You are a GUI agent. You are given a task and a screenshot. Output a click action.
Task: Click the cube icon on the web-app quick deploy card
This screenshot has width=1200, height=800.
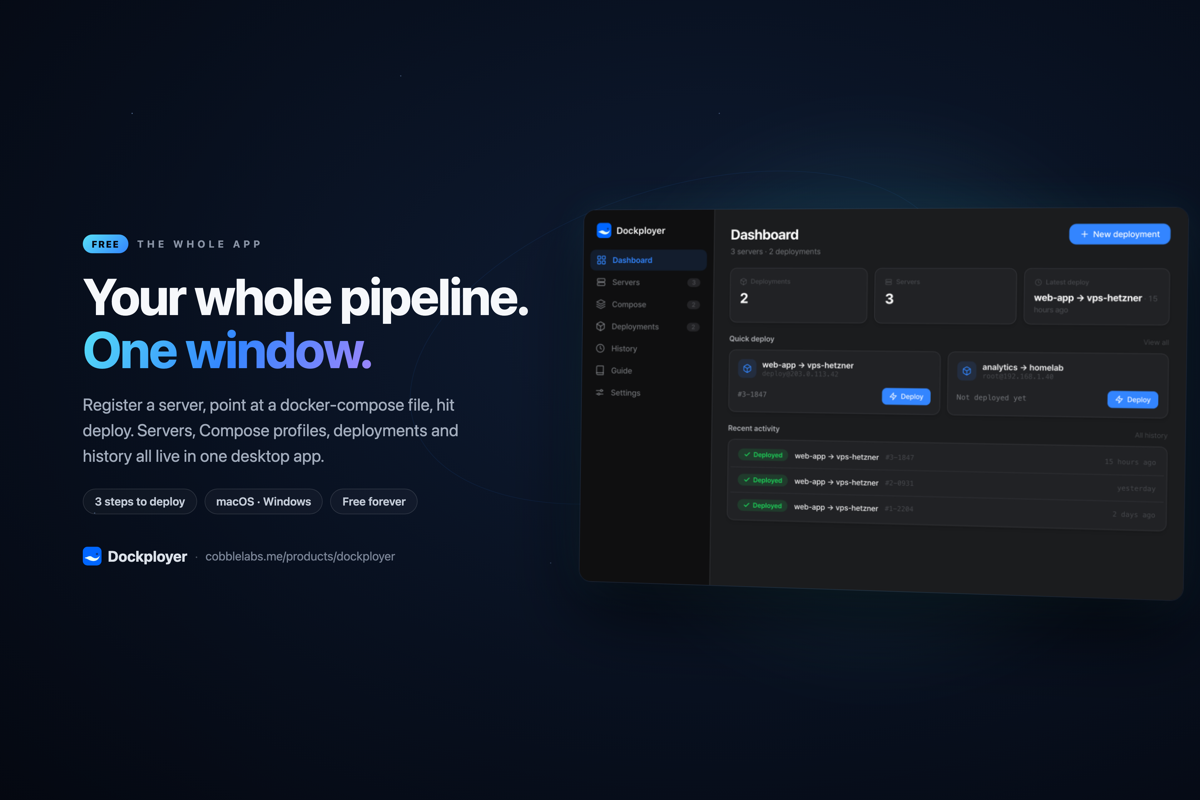point(747,369)
